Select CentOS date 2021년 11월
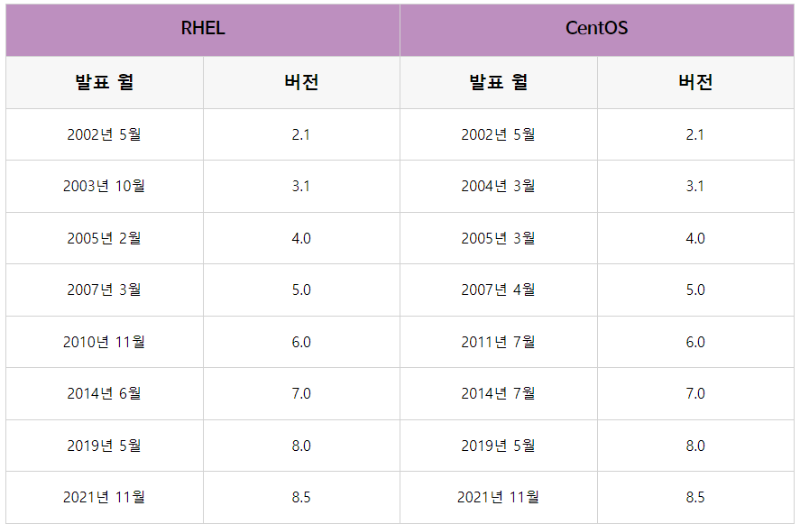The height and width of the screenshot is (529, 800). click(498, 497)
